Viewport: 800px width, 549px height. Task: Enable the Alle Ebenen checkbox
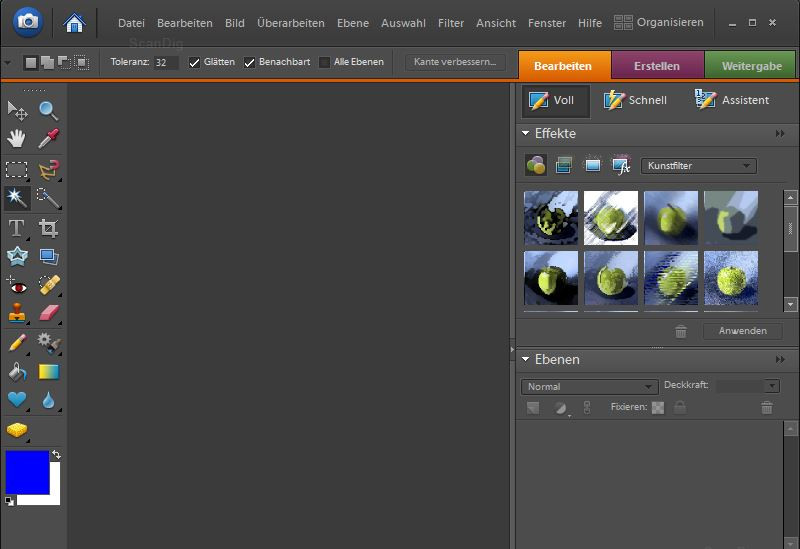(x=324, y=62)
